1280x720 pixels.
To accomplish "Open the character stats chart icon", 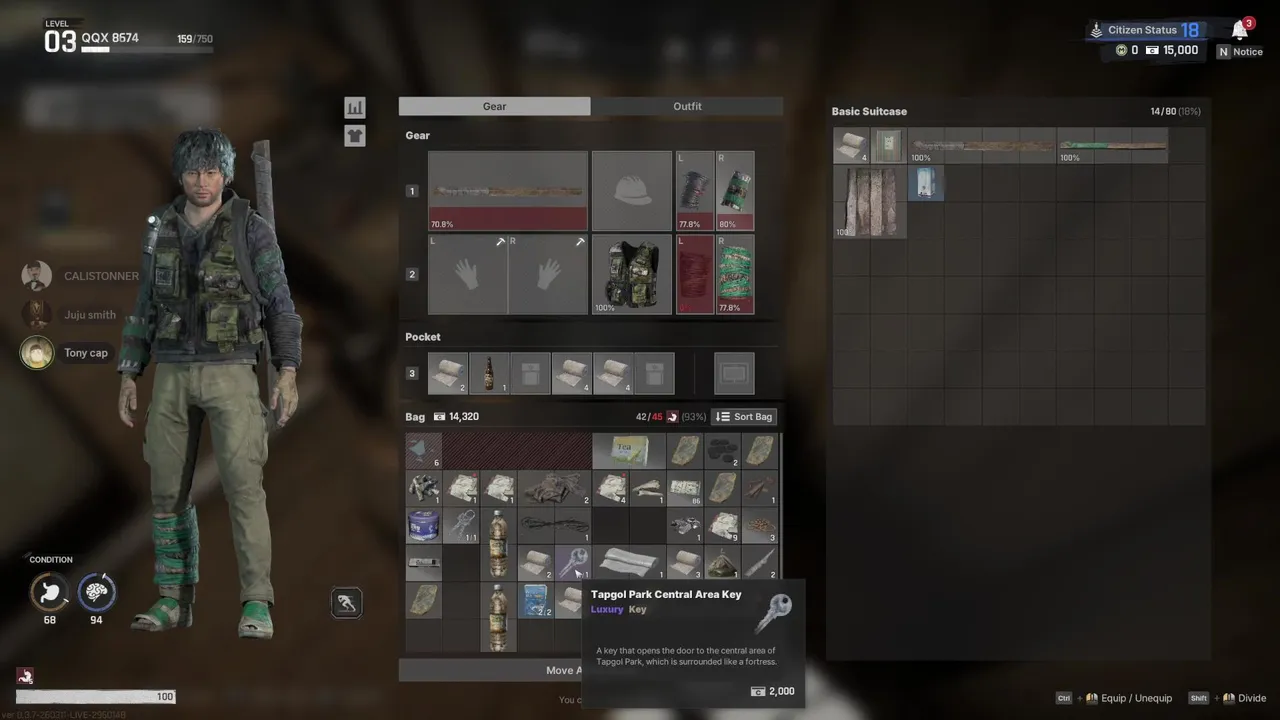I will point(355,107).
